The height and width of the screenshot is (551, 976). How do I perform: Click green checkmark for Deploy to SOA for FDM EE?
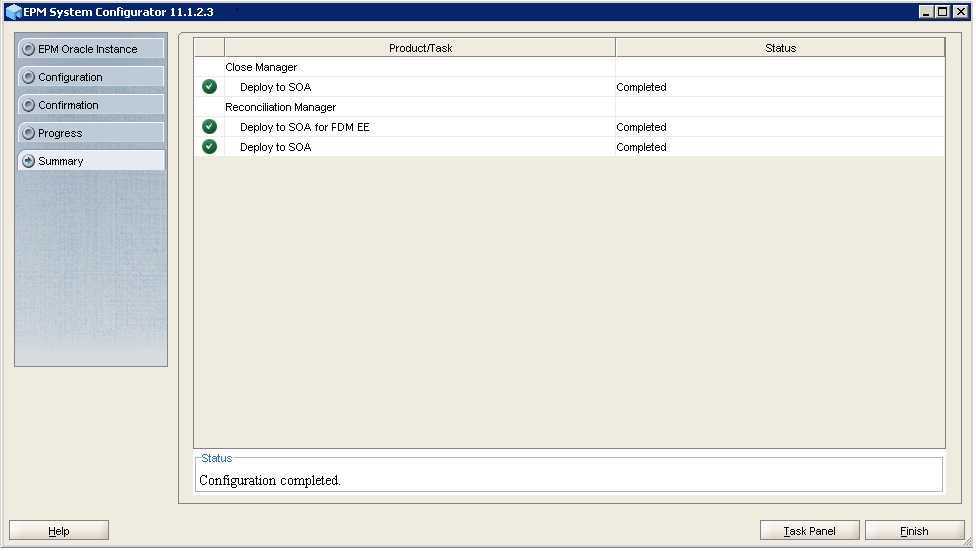click(x=210, y=126)
